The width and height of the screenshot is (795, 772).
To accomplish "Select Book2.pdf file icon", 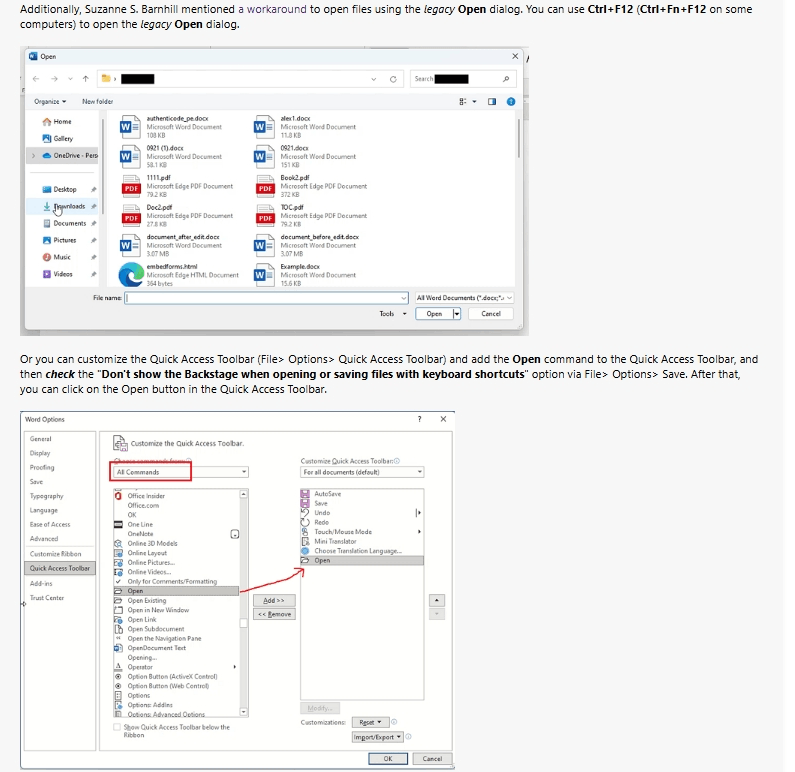I will coord(265,186).
